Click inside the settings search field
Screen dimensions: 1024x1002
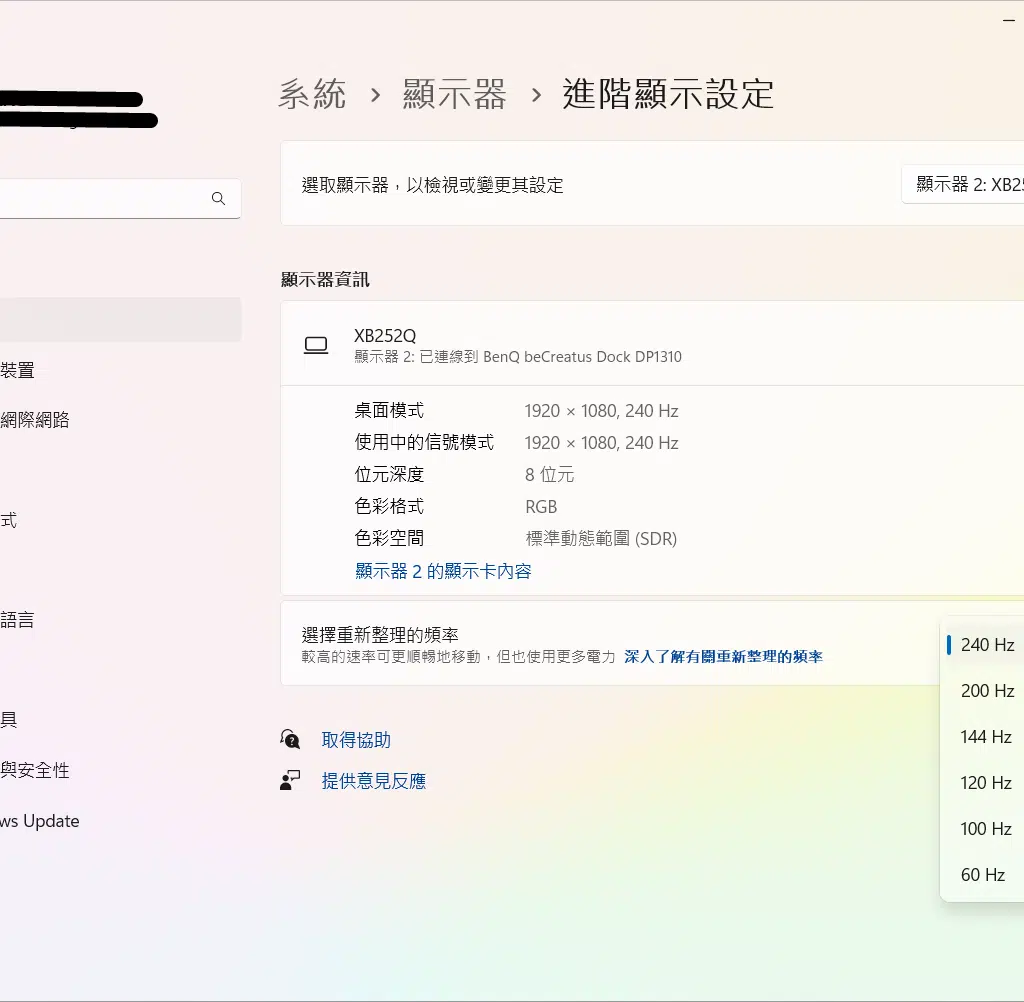[x=100, y=199]
